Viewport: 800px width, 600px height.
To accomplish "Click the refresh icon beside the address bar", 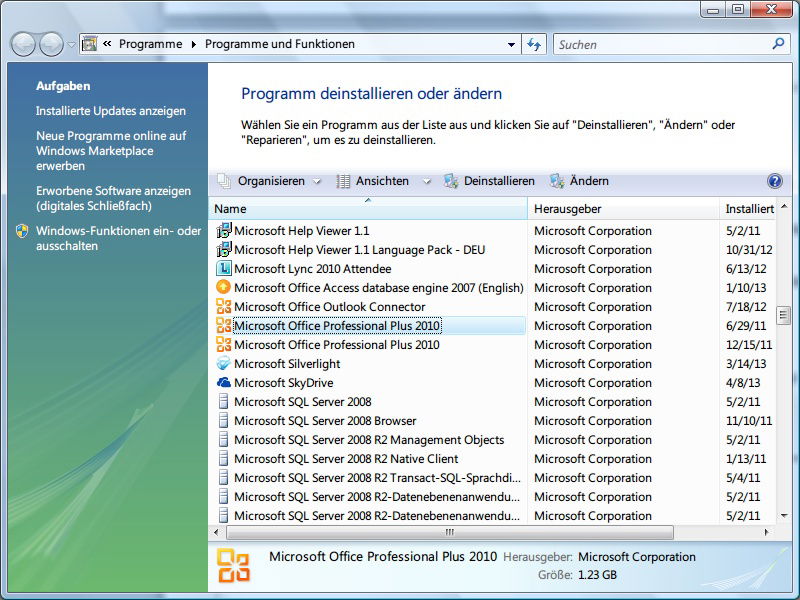I will [534, 44].
